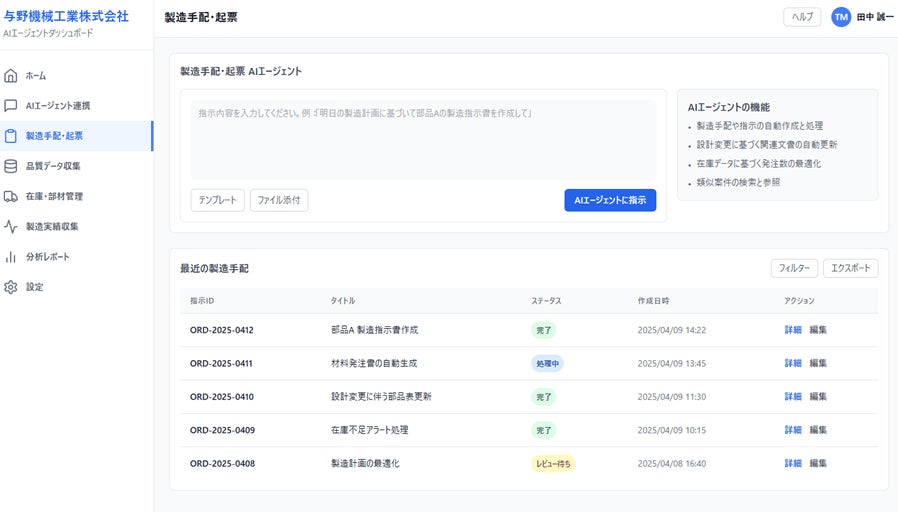Image resolution: width=898 pixels, height=512 pixels.
Task: Click the 処理中 status badge
Action: tap(547, 364)
